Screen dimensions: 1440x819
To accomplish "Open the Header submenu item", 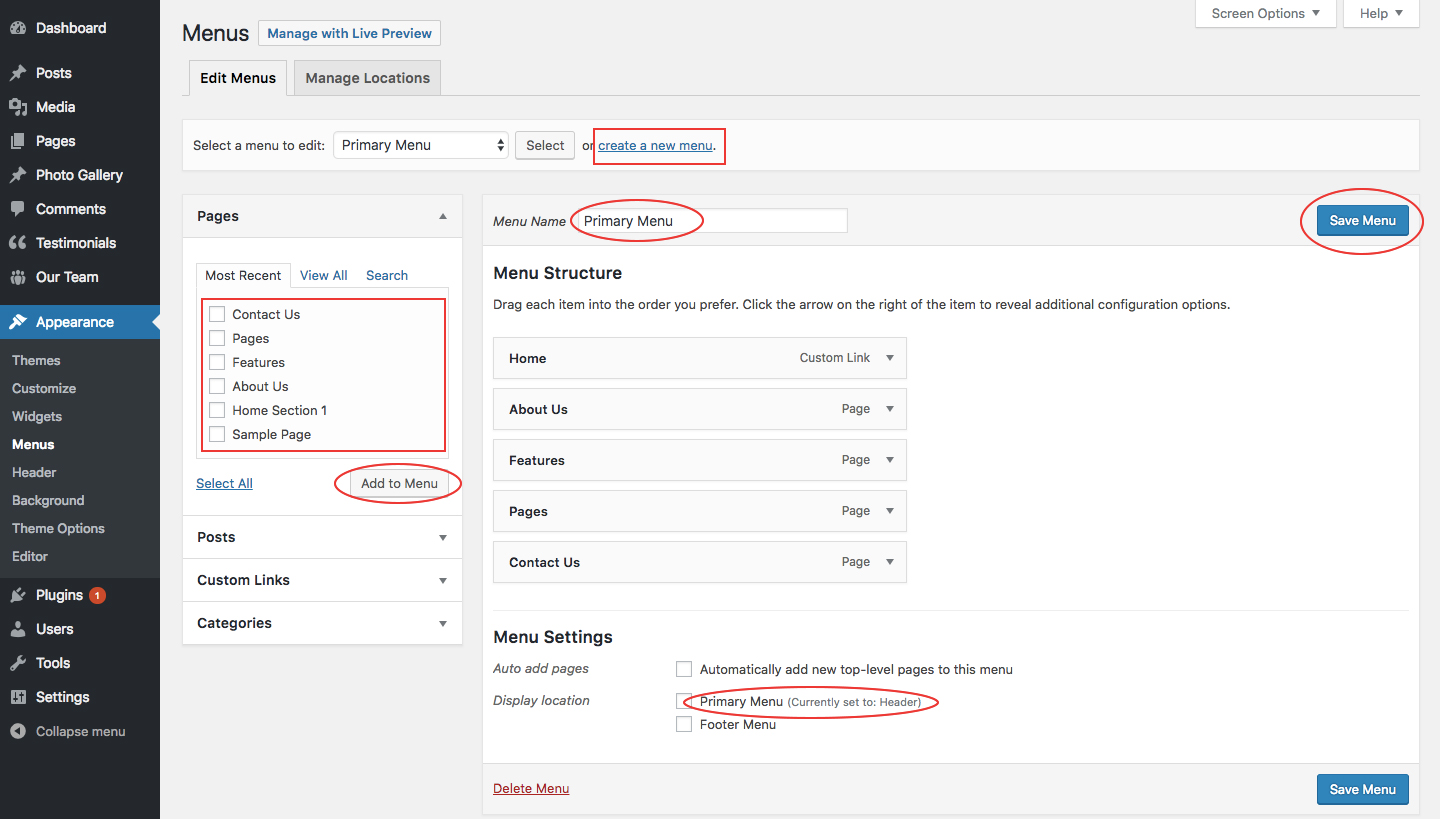I will pos(34,472).
